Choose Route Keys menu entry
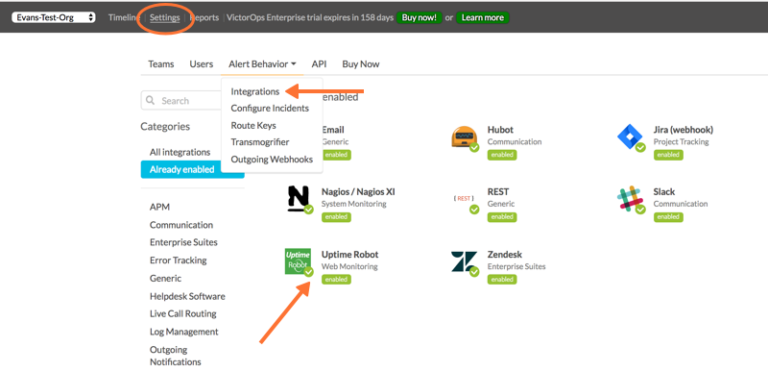The height and width of the screenshot is (372, 768). [x=253, y=125]
